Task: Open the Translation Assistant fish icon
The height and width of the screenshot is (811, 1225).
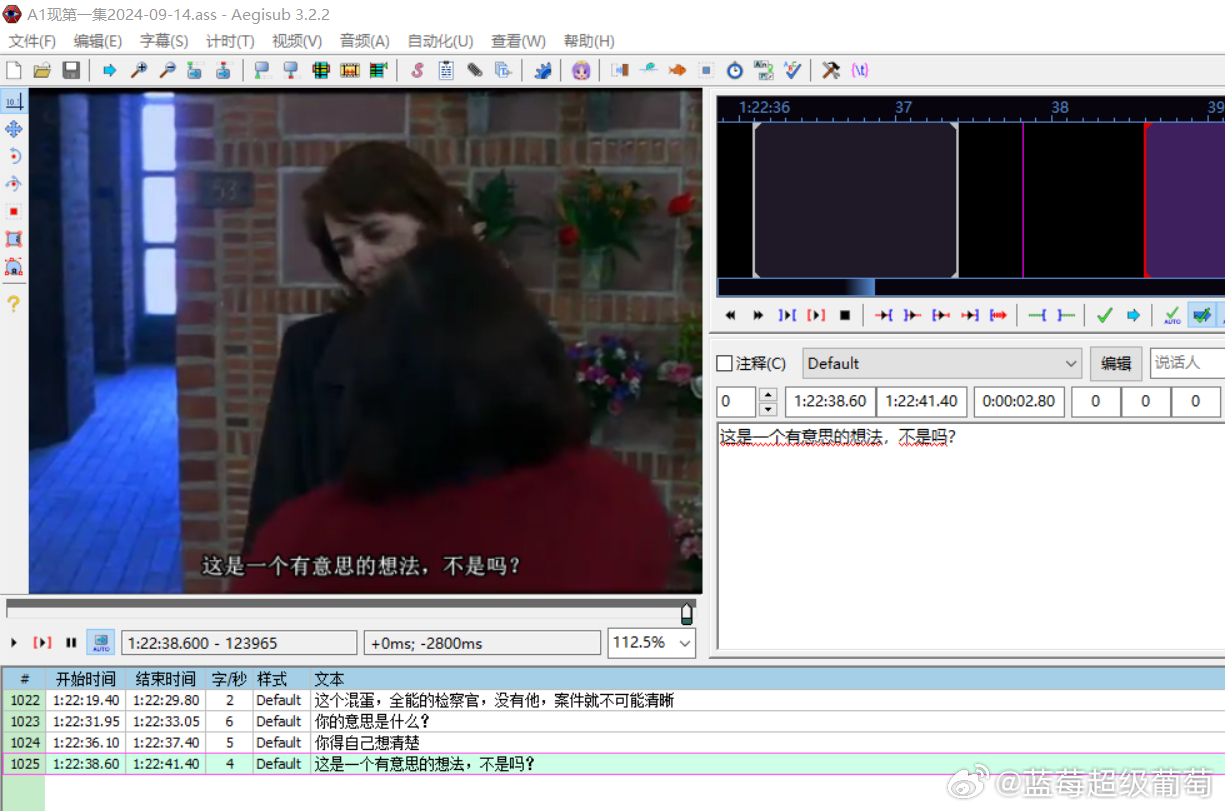Action: [x=677, y=70]
